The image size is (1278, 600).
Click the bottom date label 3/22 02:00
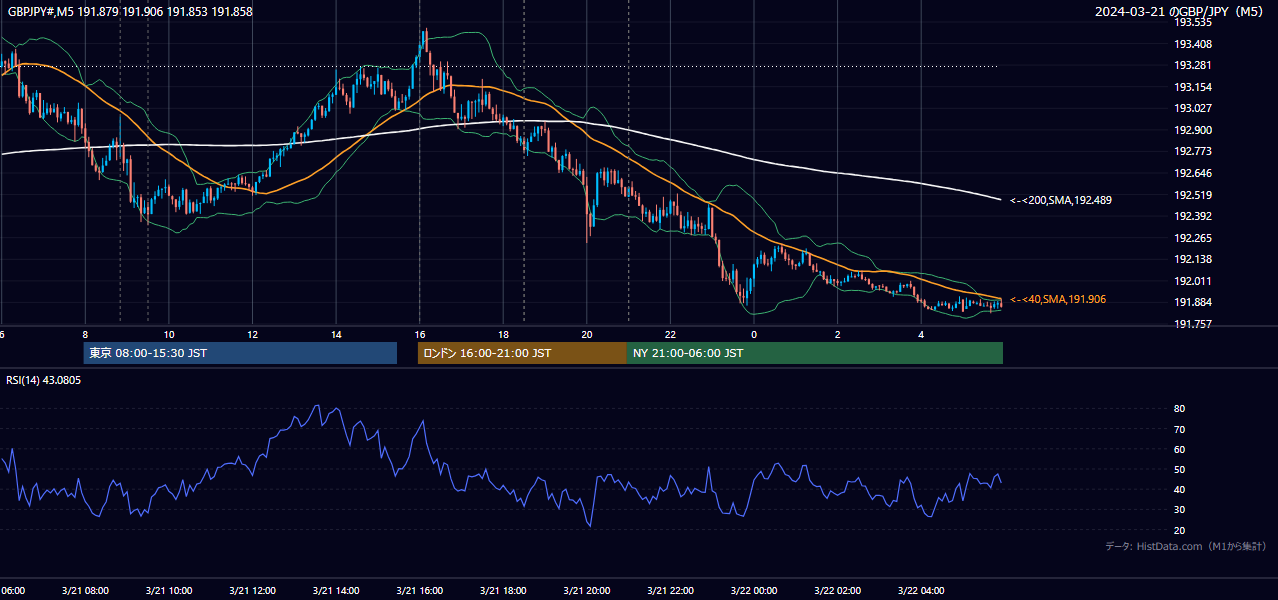[x=838, y=590]
